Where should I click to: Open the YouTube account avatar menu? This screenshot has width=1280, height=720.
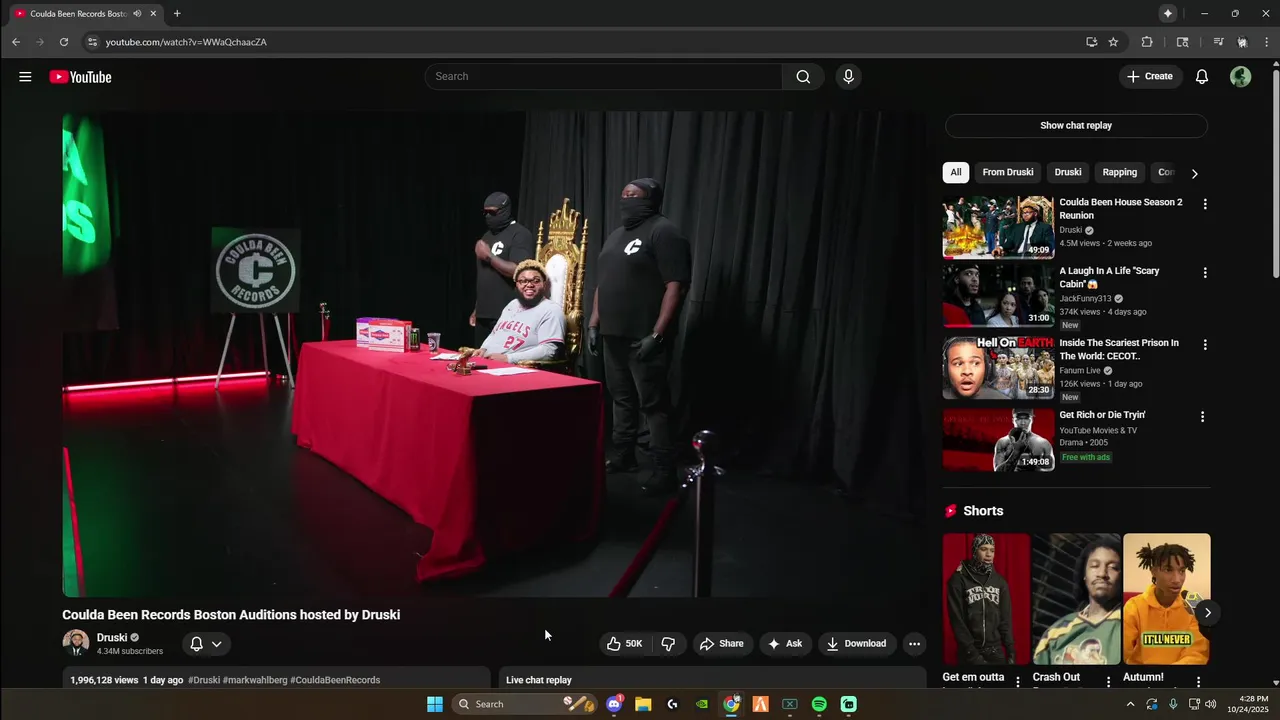pos(1240,77)
